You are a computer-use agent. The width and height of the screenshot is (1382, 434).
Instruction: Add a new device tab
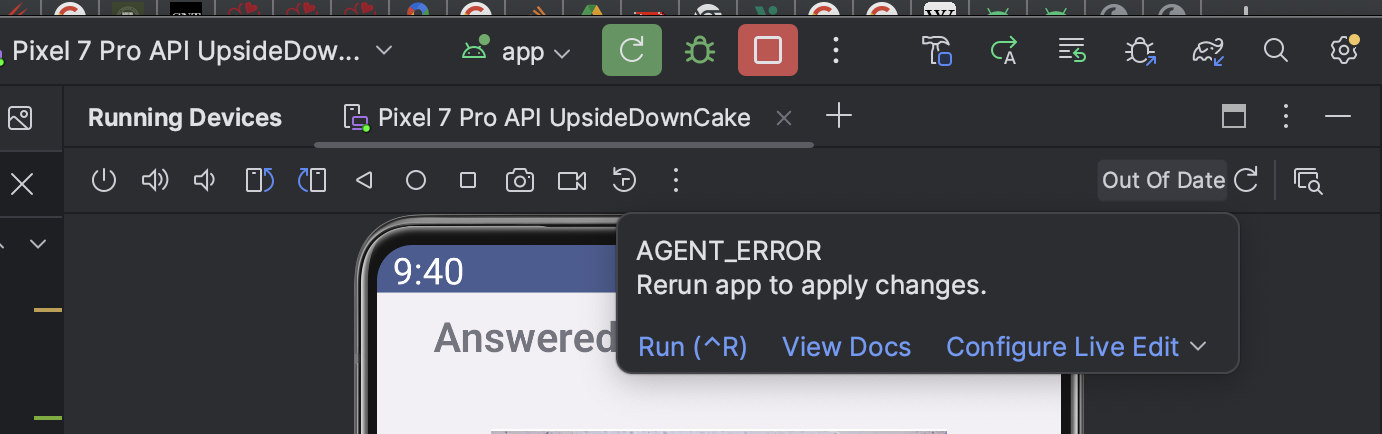(839, 117)
